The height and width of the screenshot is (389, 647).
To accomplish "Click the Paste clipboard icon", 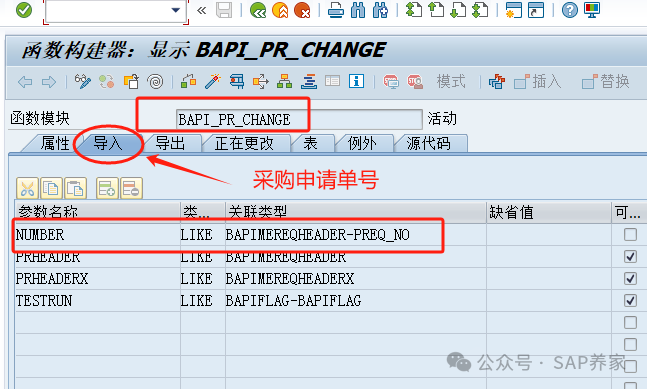I will (x=75, y=189).
